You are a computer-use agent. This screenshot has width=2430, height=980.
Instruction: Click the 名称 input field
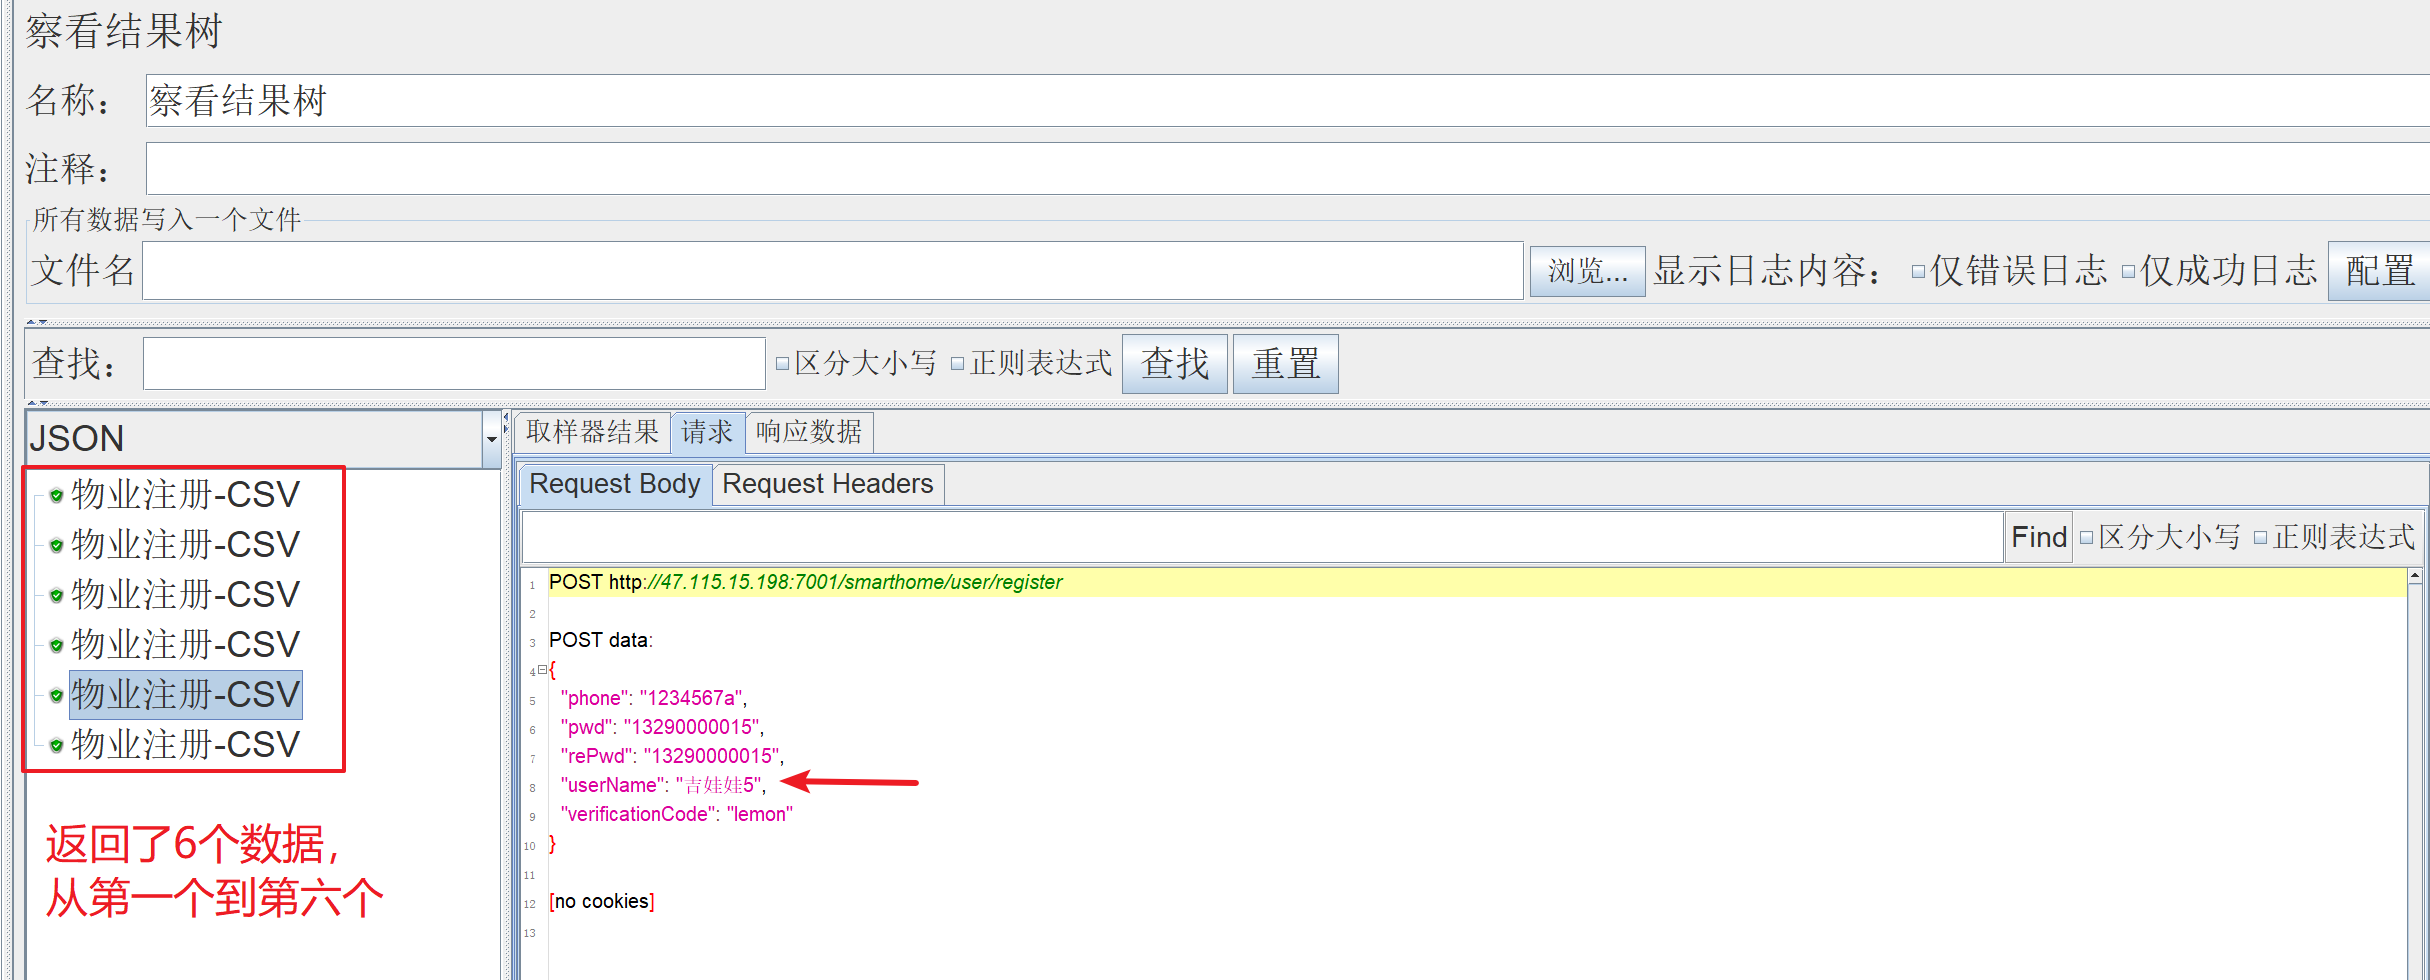[1288, 100]
